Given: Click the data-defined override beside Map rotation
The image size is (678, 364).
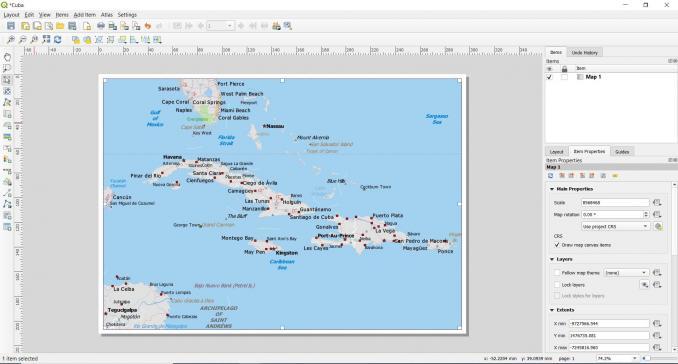Looking at the screenshot, I should click(657, 214).
